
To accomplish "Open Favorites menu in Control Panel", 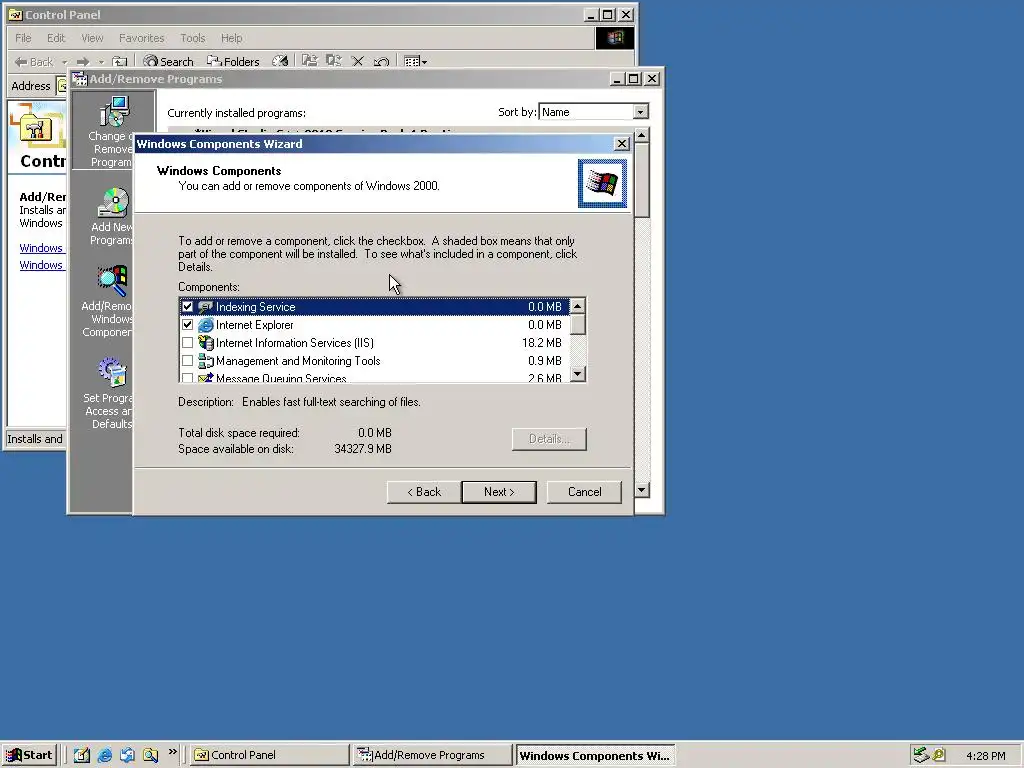I will pyautogui.click(x=142, y=38).
